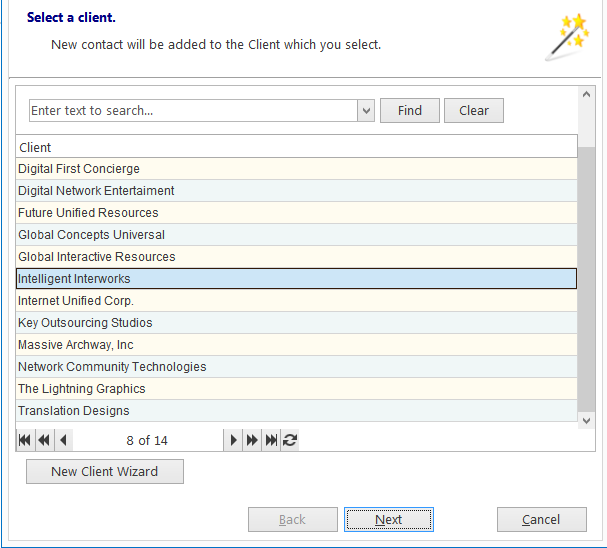Refresh the client list

point(290,440)
